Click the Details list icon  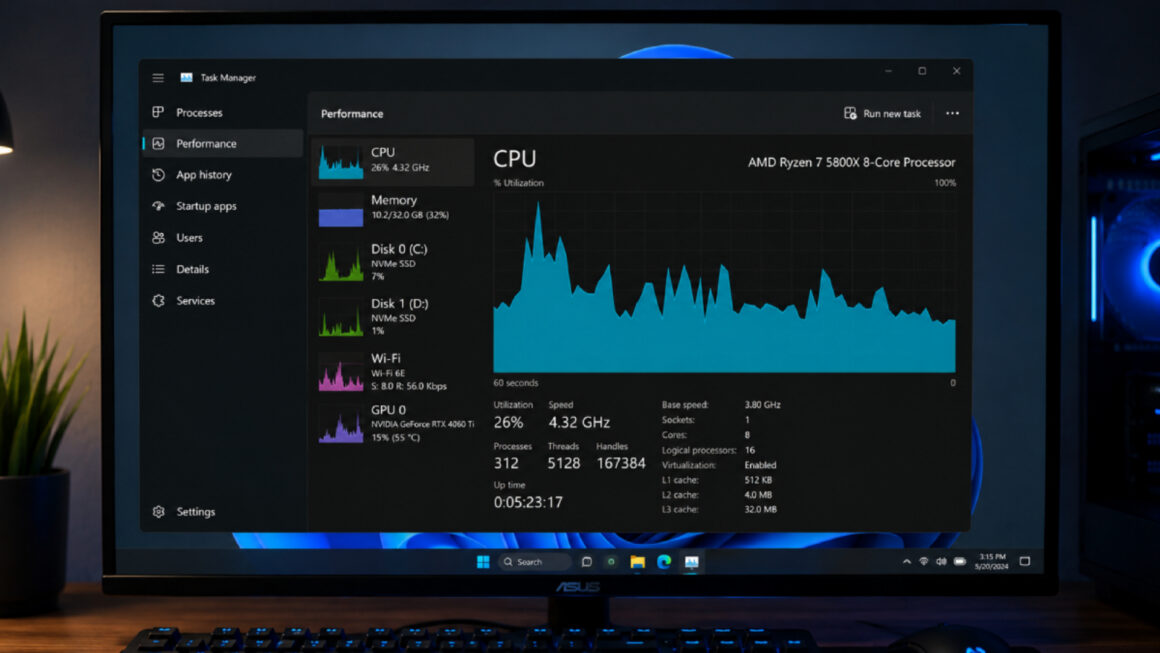point(158,269)
